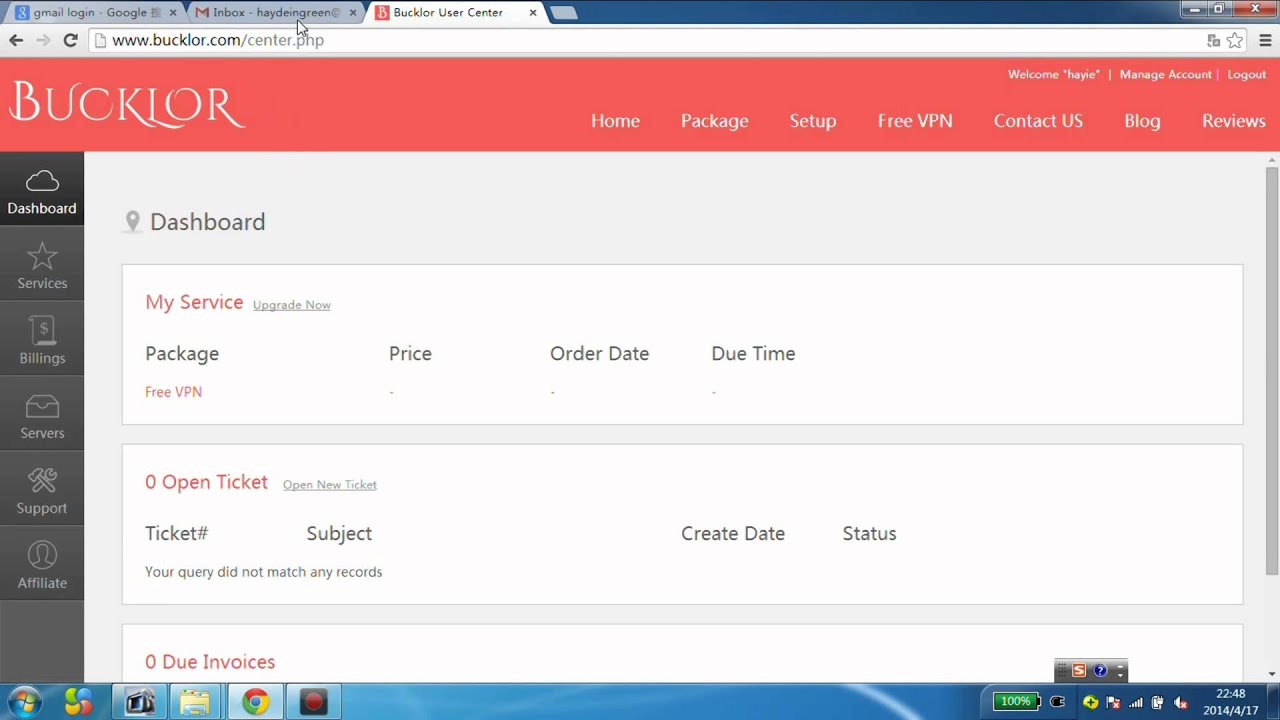The image size is (1280, 720).
Task: Switch to the gmail login Google tab
Action: click(95, 12)
